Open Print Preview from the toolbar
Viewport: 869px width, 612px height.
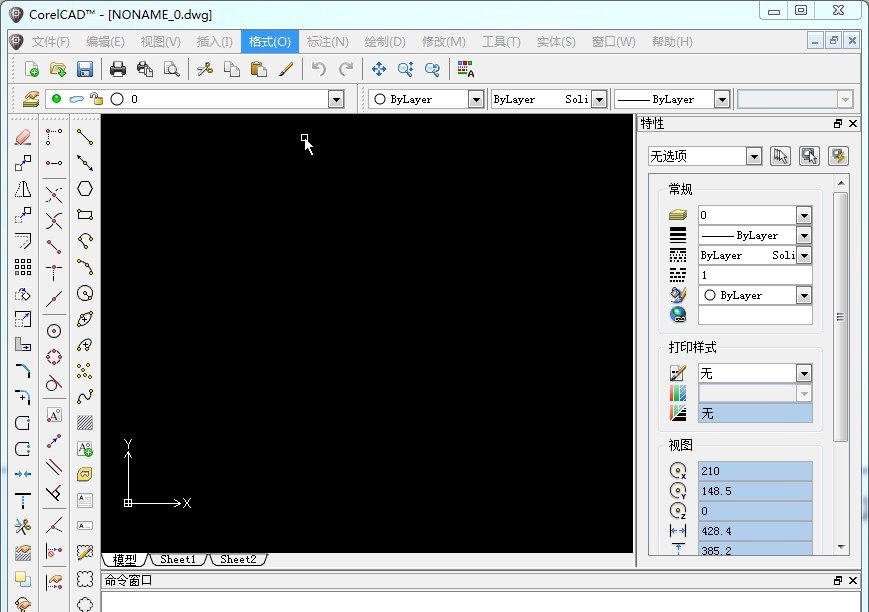(x=170, y=69)
